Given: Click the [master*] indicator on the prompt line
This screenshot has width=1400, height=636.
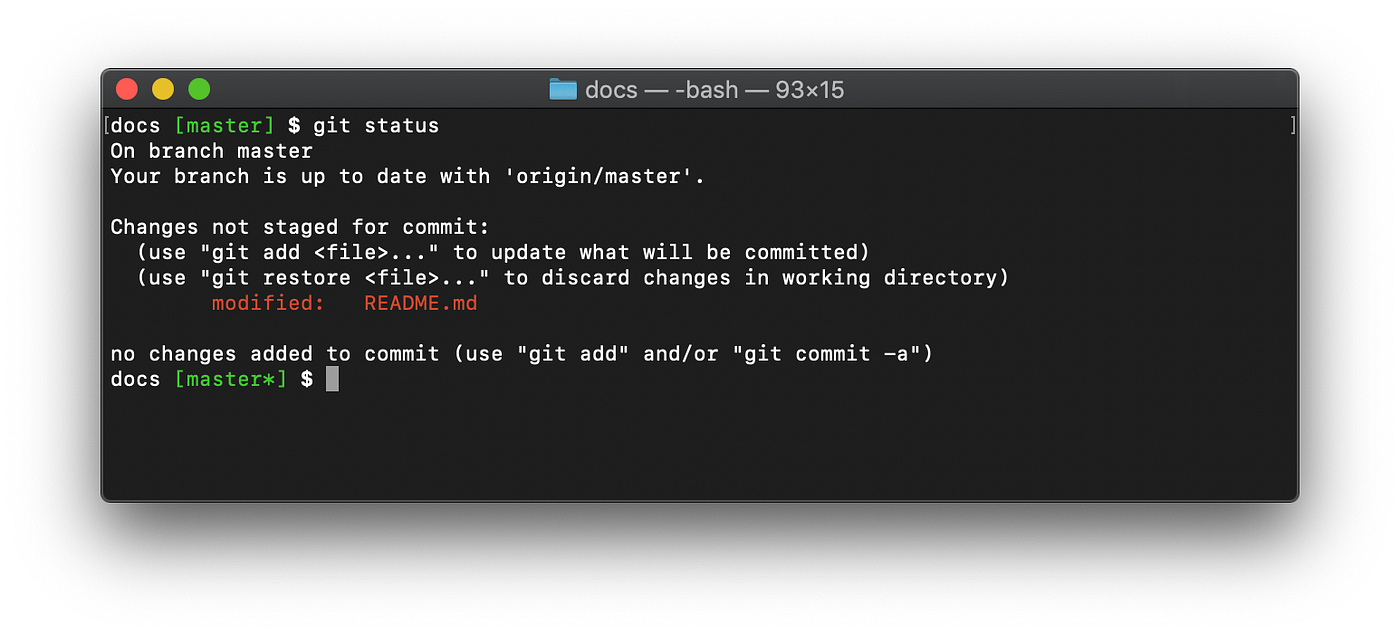Looking at the screenshot, I should [x=230, y=379].
